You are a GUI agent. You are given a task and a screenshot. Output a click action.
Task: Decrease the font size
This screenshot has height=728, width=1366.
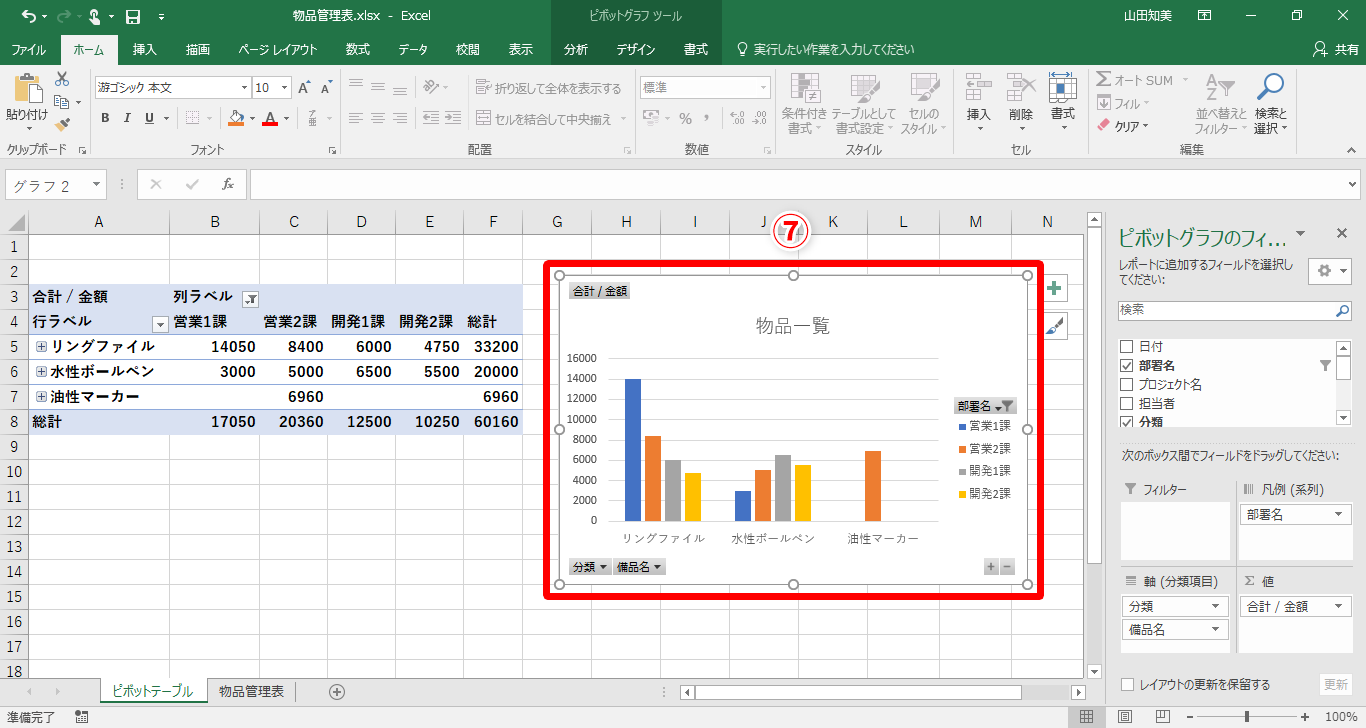(x=327, y=88)
